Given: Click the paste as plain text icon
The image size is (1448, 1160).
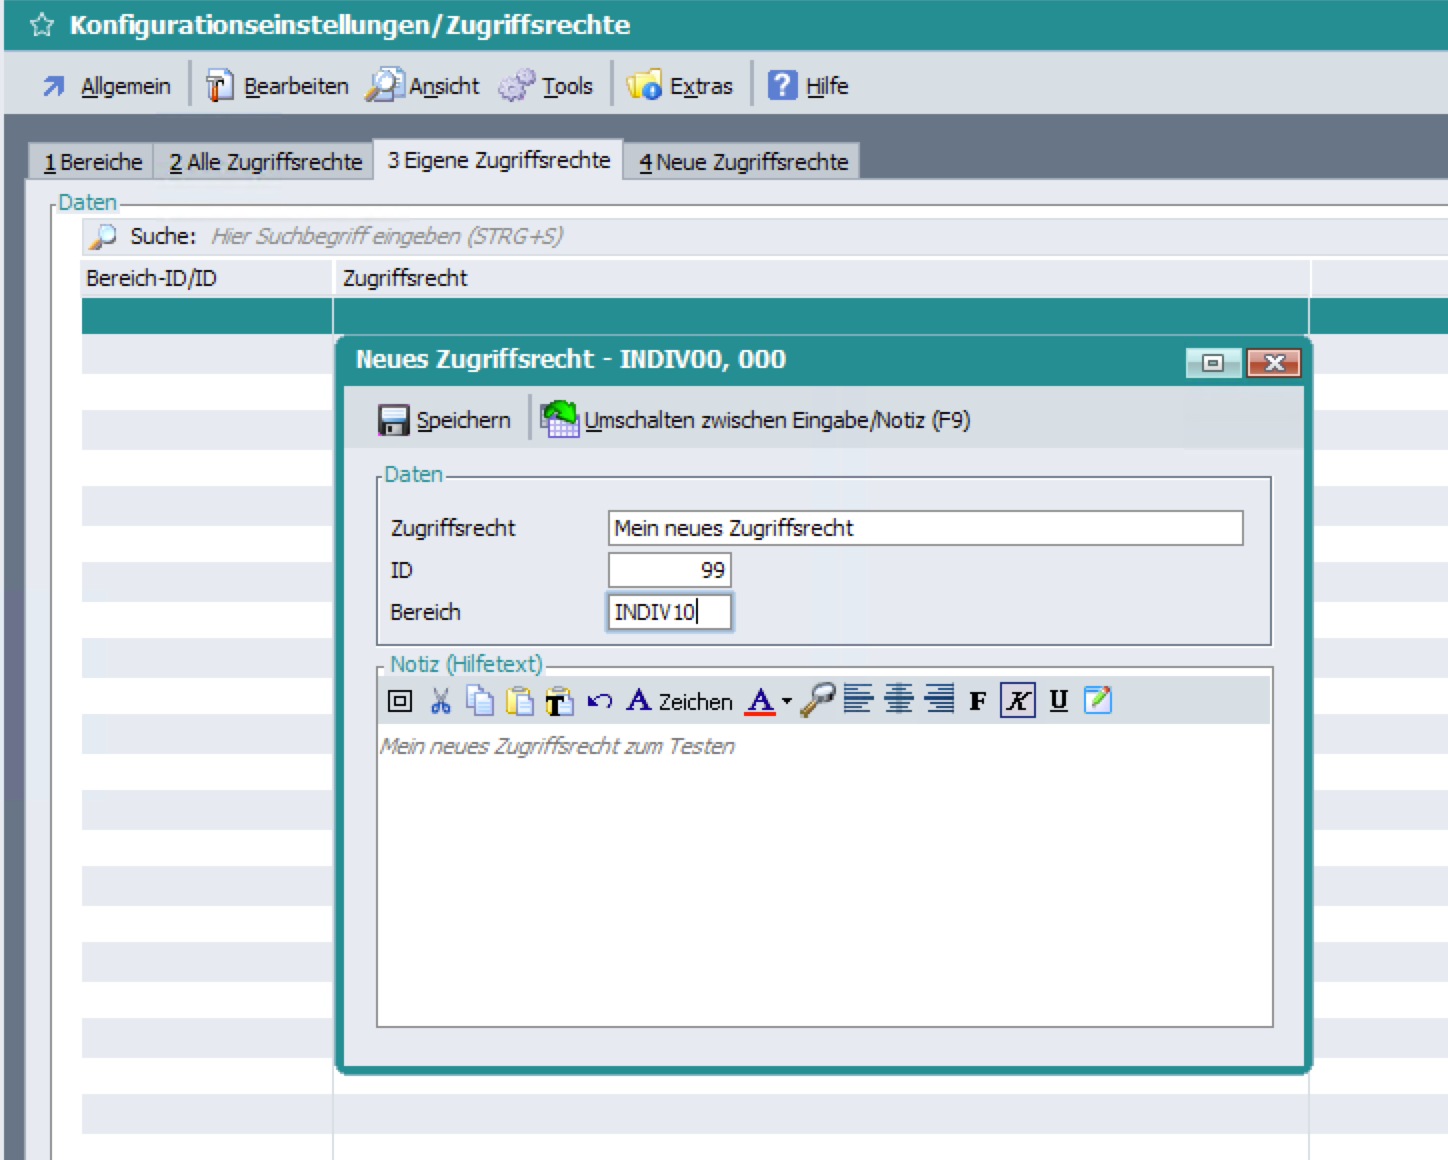Looking at the screenshot, I should [559, 702].
